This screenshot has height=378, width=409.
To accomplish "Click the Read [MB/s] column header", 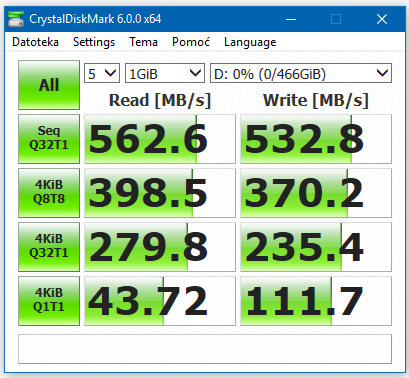I will click(x=160, y=100).
